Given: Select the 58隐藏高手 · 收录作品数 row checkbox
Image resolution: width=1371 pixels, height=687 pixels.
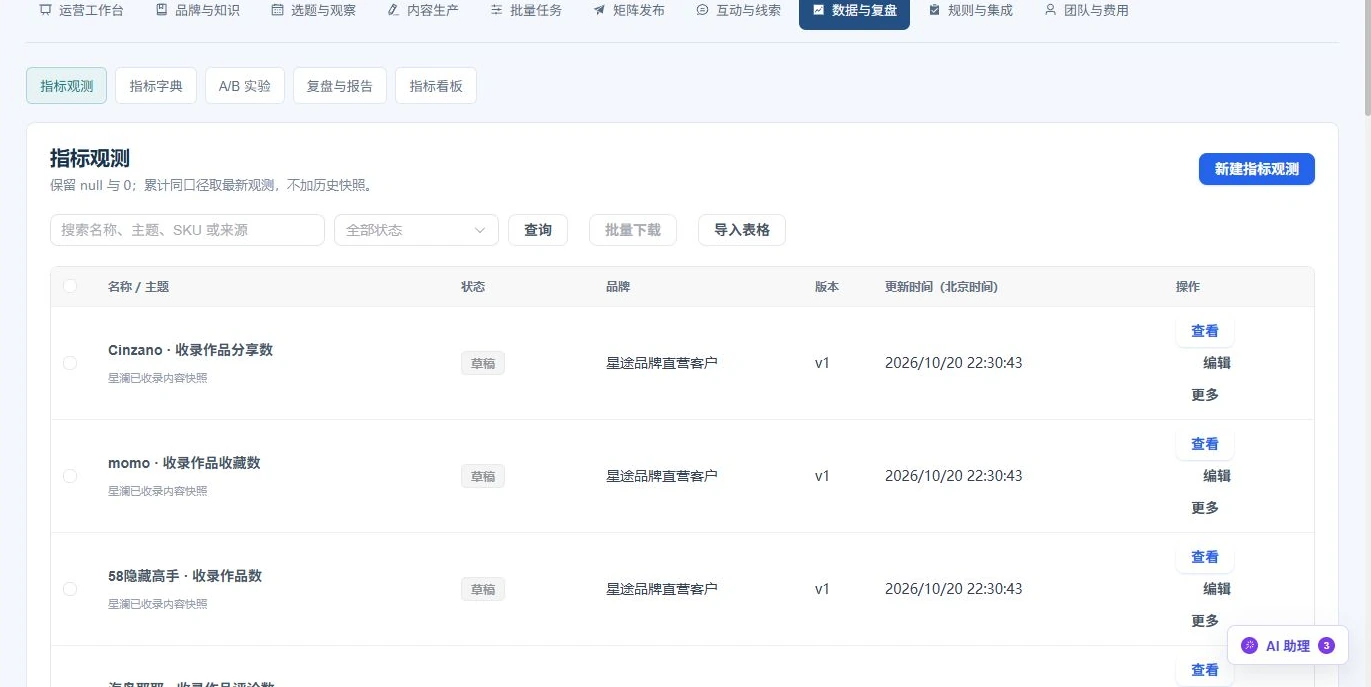Looking at the screenshot, I should 70,589.
